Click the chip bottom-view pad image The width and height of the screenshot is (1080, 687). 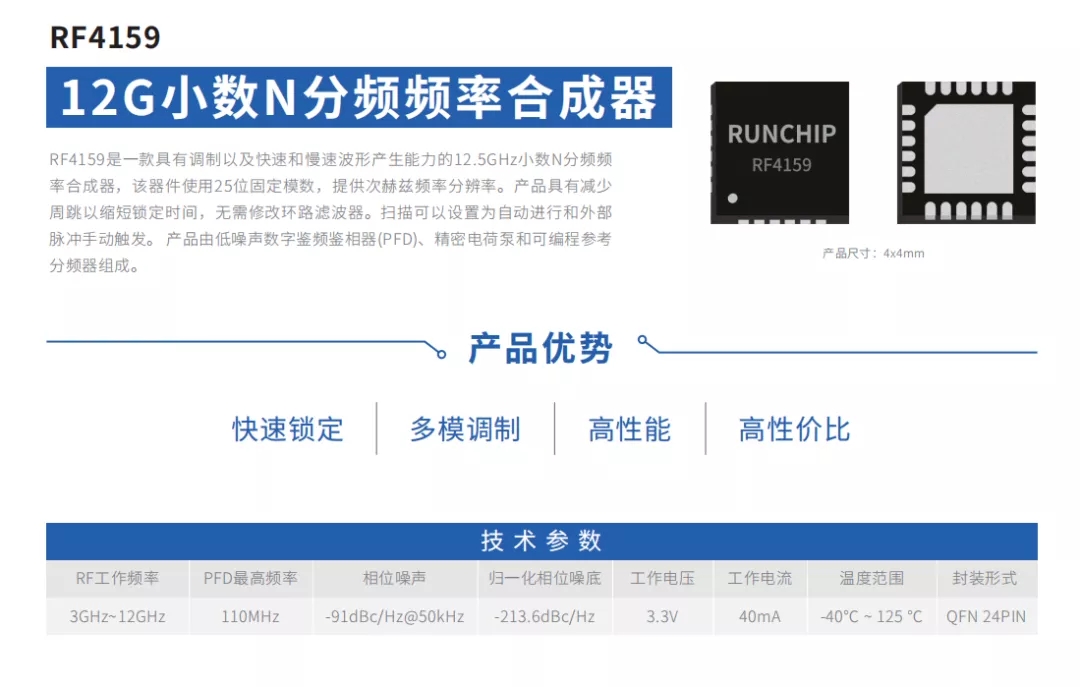(966, 152)
